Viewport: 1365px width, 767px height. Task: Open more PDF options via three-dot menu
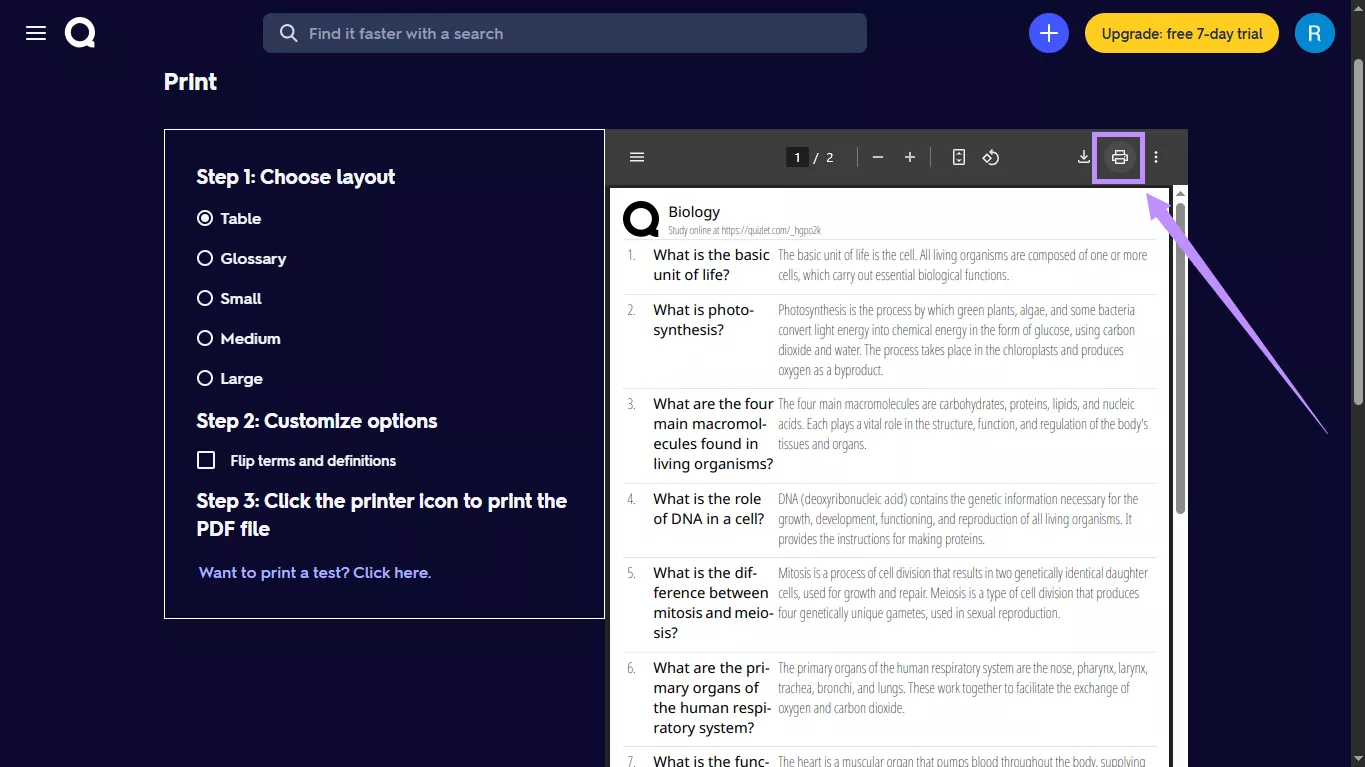coord(1155,157)
